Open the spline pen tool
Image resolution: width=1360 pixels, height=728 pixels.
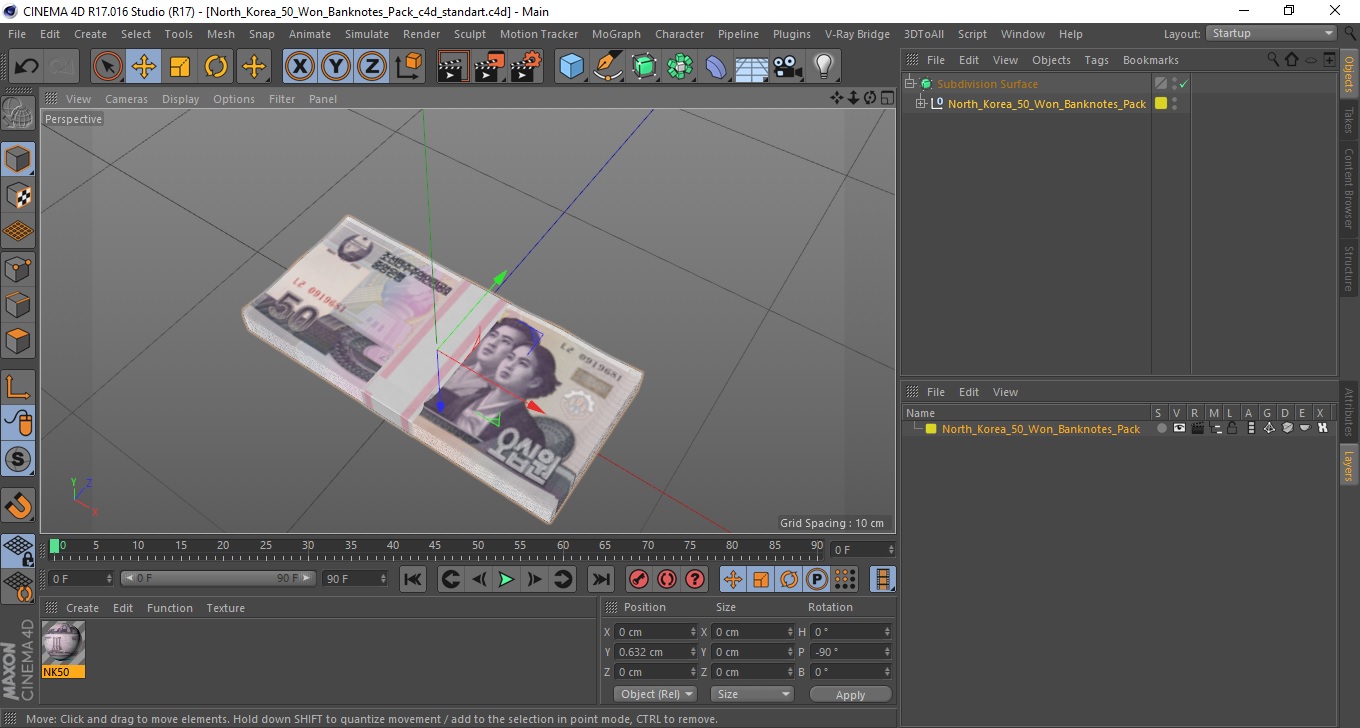click(608, 67)
